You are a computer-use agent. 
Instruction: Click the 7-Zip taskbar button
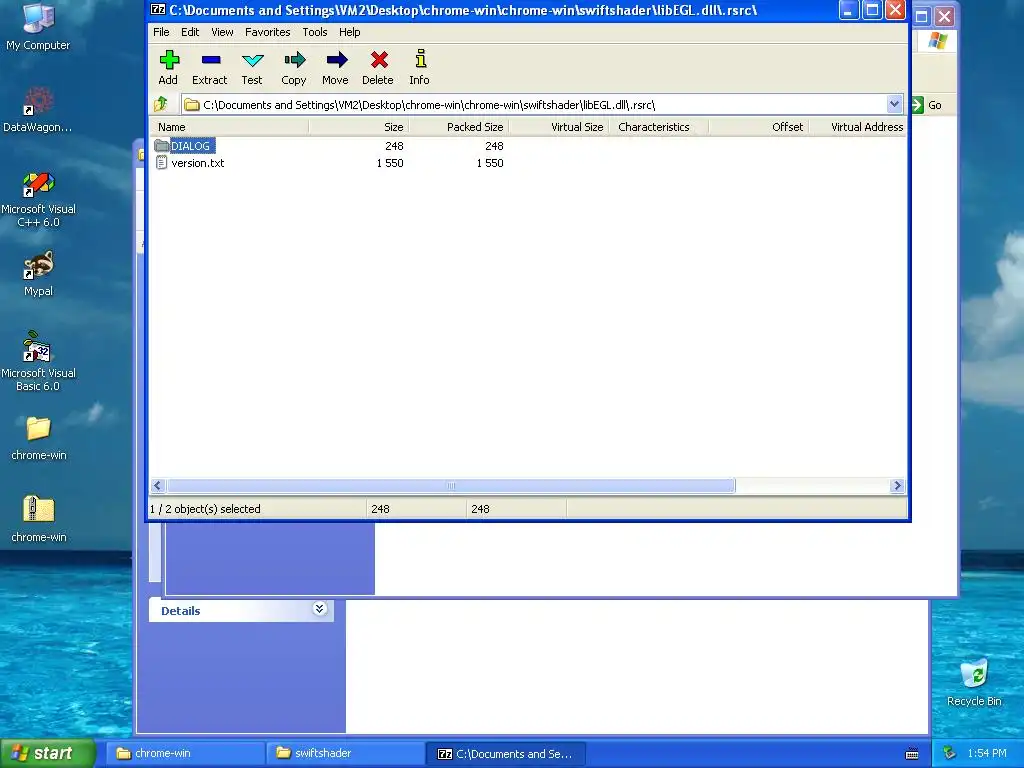pyautogui.click(x=505, y=753)
